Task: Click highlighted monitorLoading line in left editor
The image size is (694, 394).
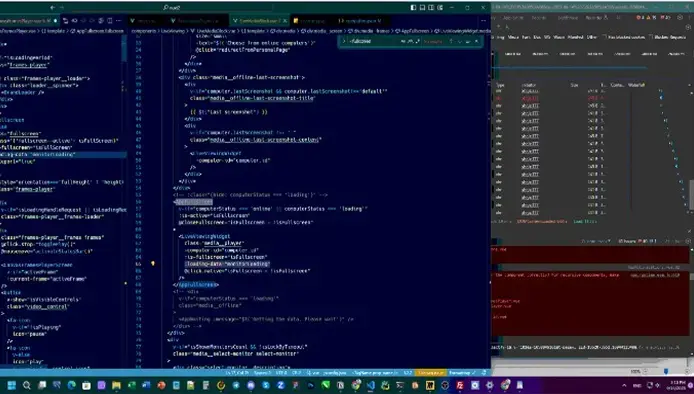Action: pos(63,155)
